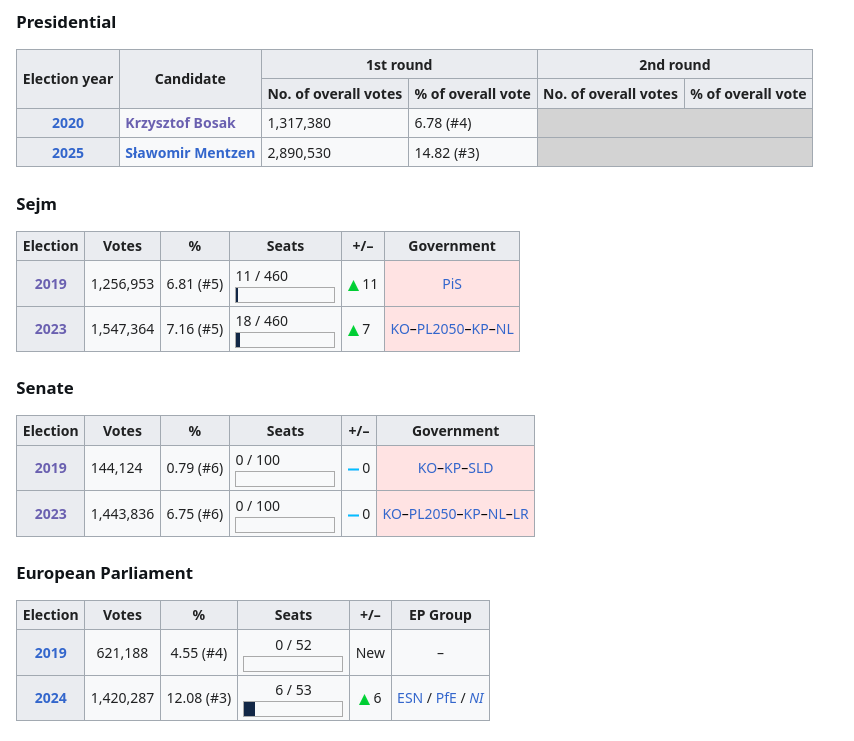Click the 11 / 460 seats bar
Image resolution: width=854 pixels, height=741 pixels.
pyautogui.click(x=285, y=295)
